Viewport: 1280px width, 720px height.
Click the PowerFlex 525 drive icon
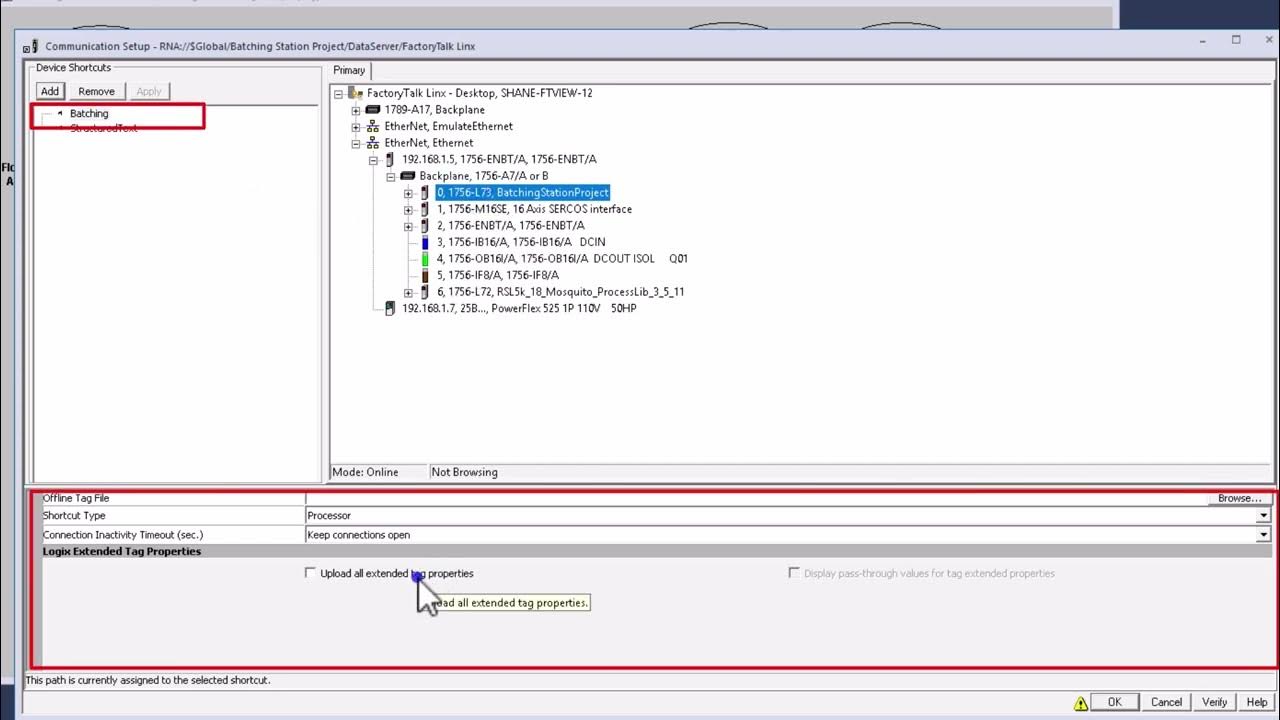tap(390, 309)
